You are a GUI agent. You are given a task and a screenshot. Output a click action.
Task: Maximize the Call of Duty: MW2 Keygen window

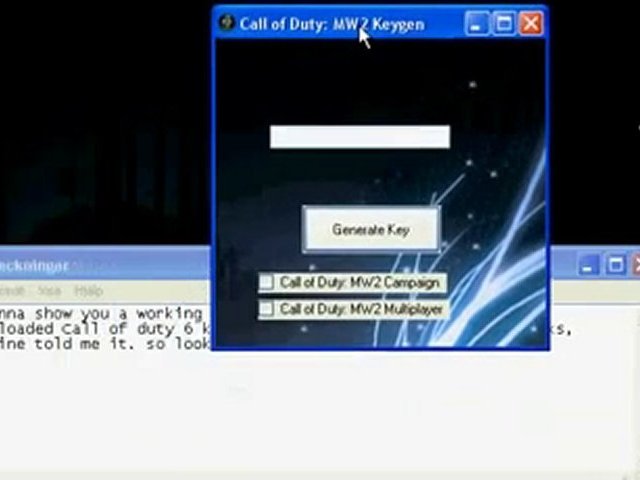[x=504, y=23]
